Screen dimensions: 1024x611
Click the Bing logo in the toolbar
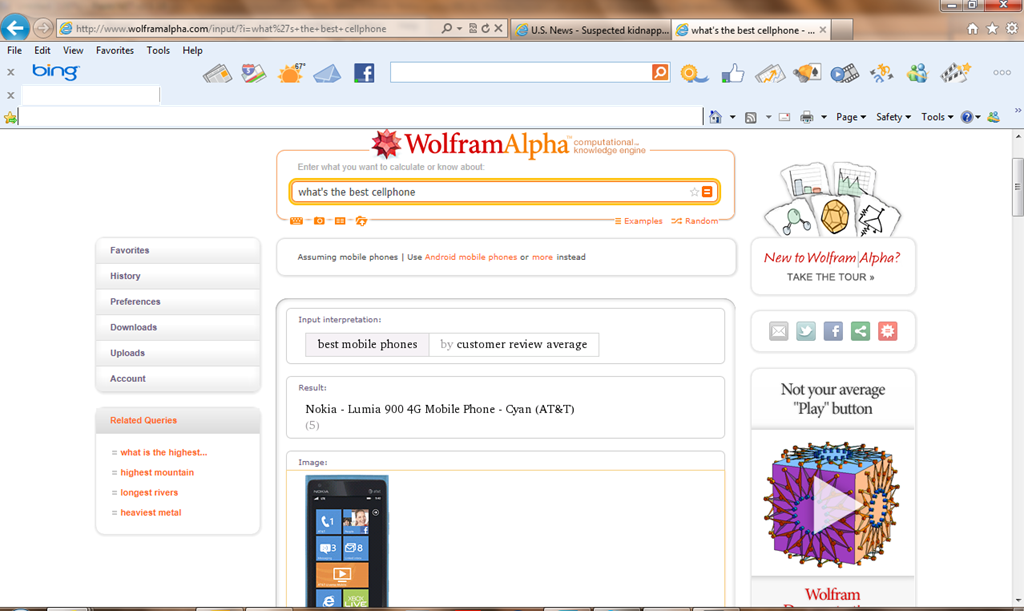56,71
